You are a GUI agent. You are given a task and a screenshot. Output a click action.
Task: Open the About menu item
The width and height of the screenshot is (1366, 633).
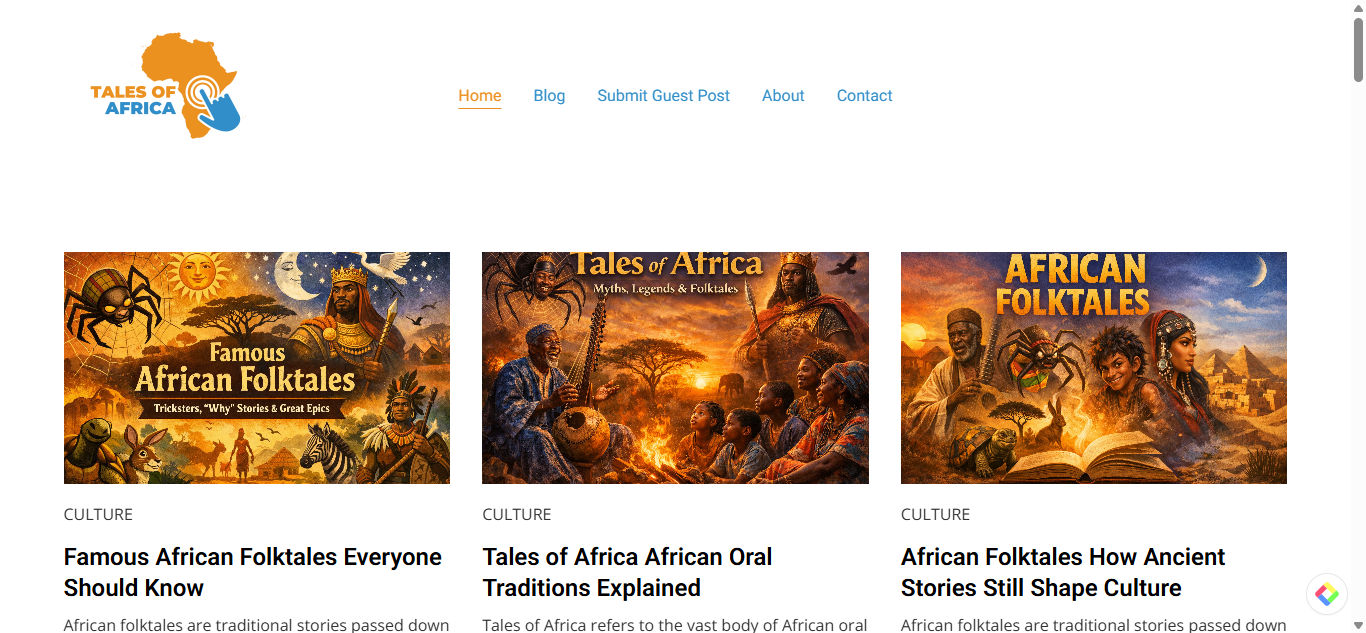[x=783, y=96]
